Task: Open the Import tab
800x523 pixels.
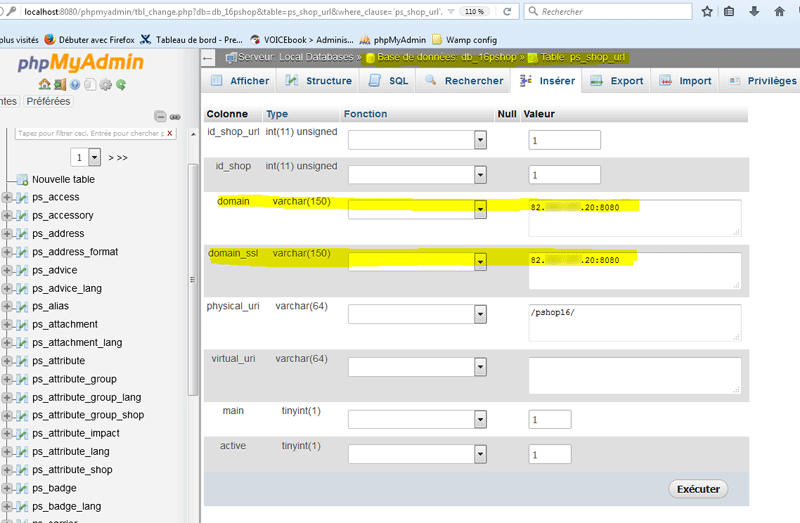Action: (685, 81)
